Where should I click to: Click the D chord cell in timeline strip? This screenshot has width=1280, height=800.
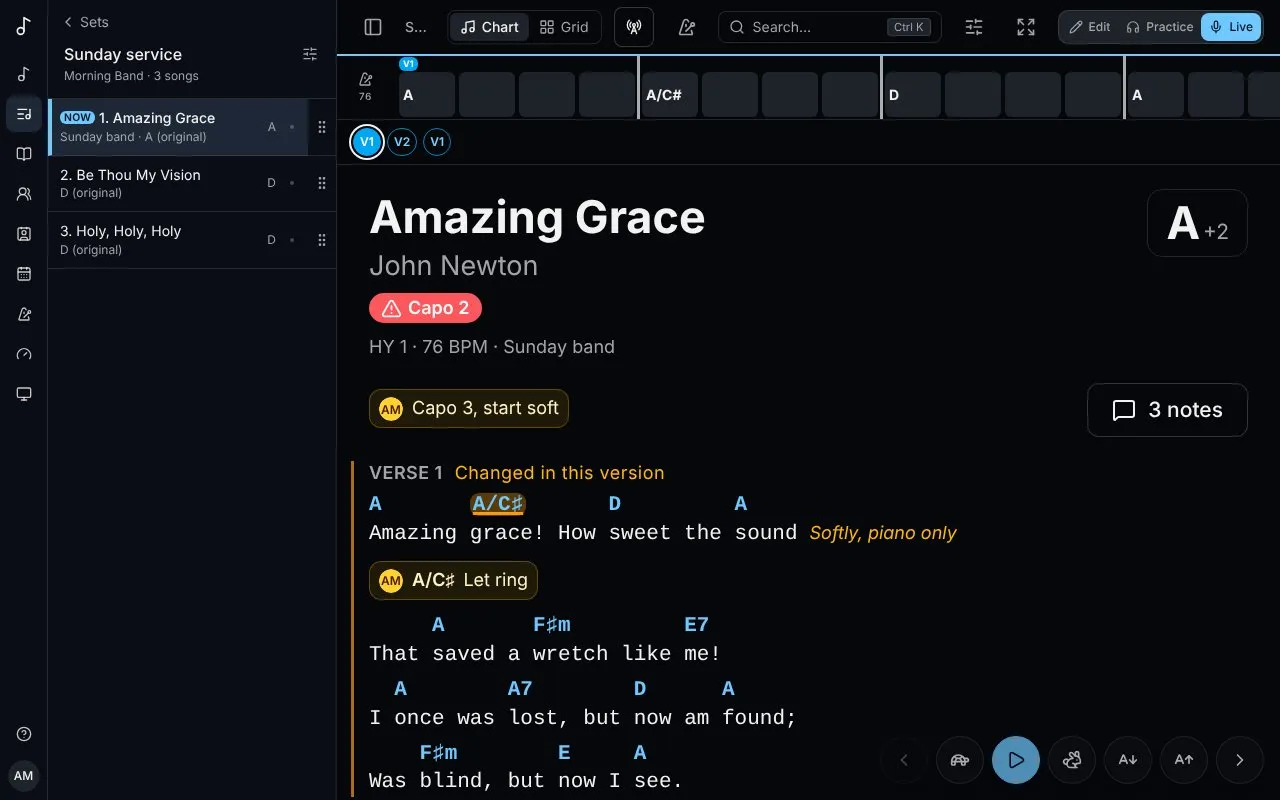(912, 95)
